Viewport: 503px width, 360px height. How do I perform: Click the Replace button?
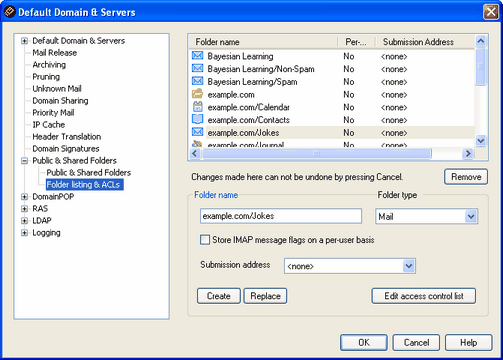click(265, 296)
